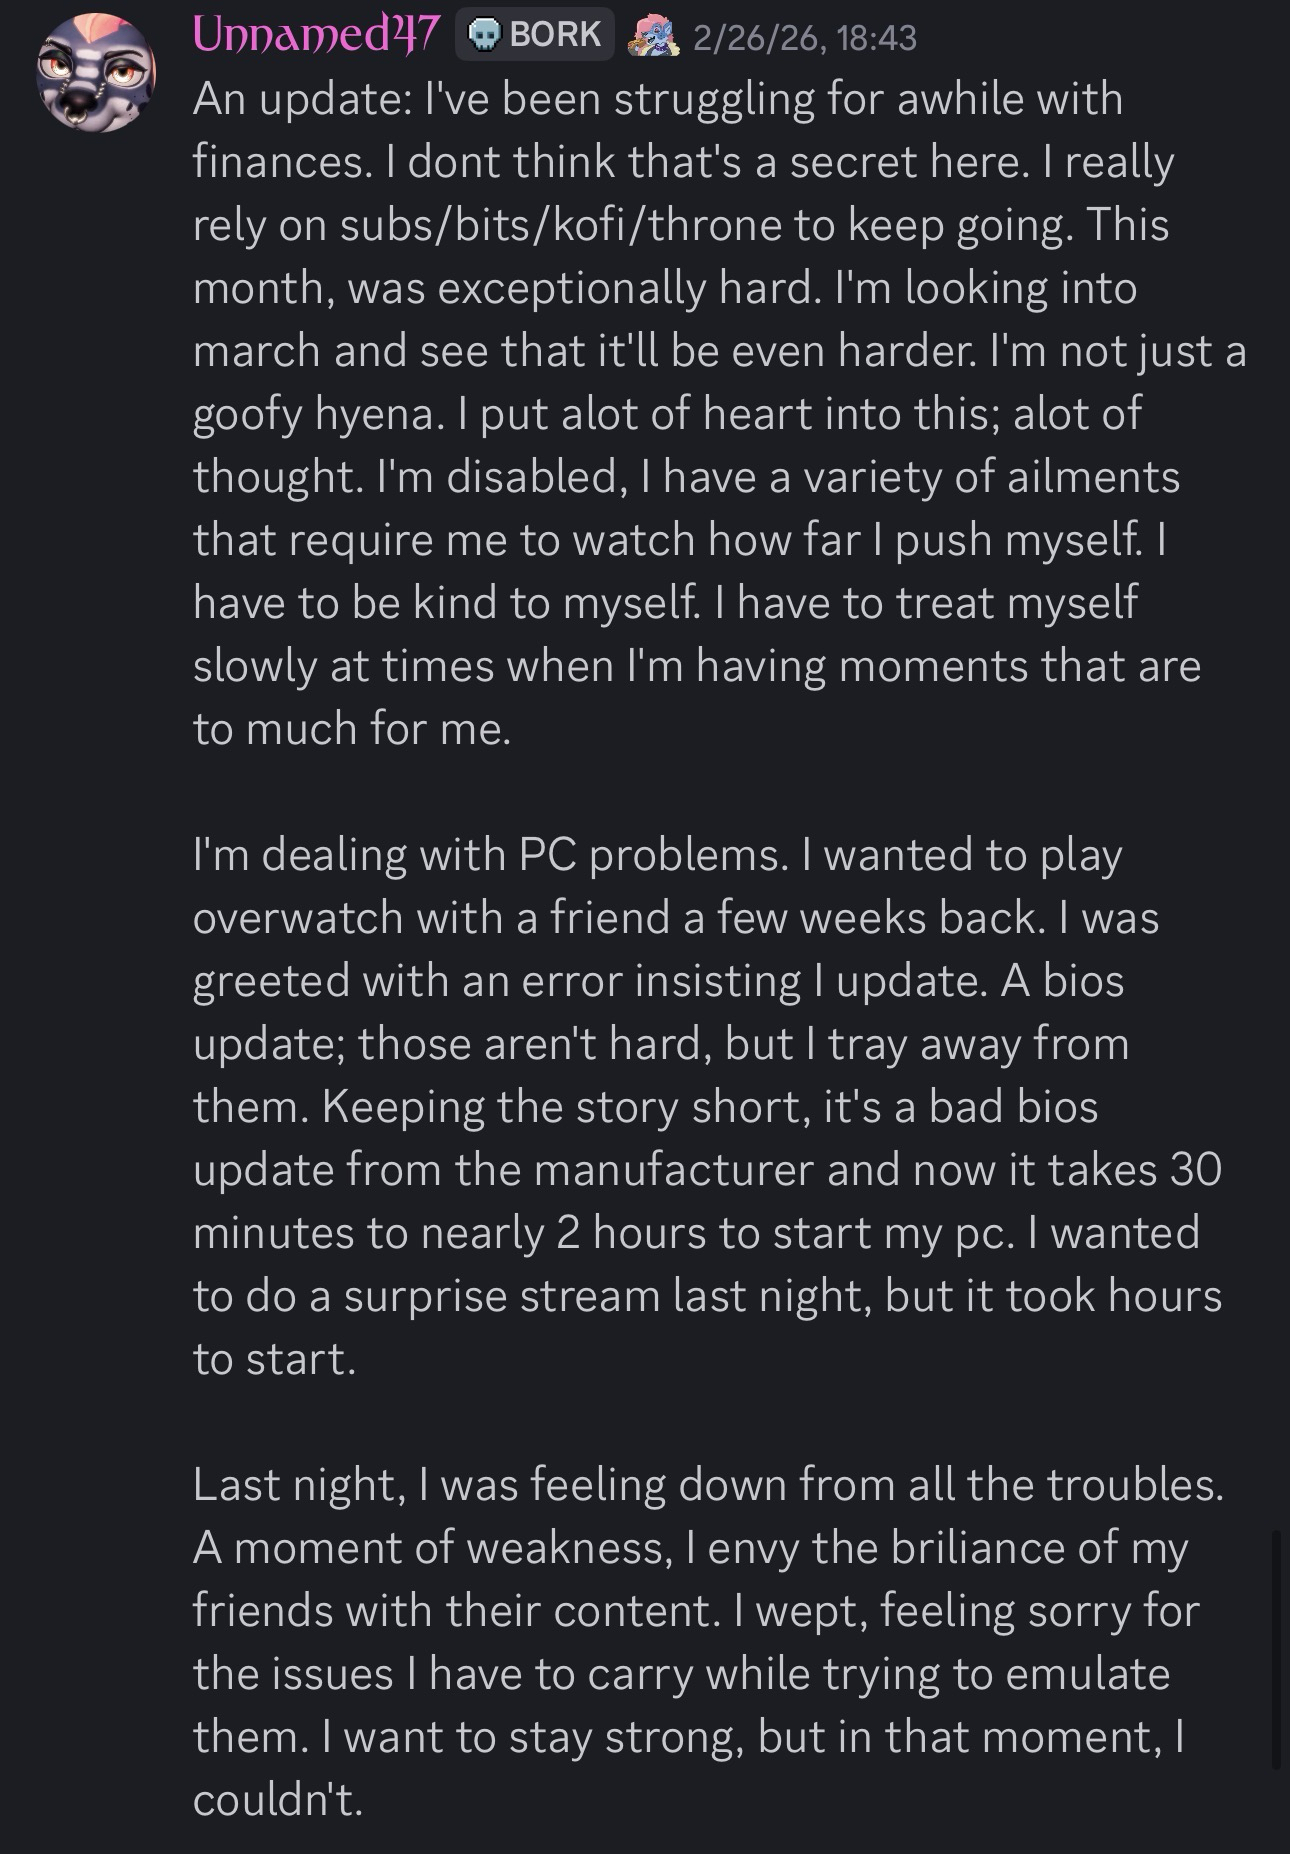Click the paragraph about PC problems
The image size is (1290, 1854).
pos(700,1106)
